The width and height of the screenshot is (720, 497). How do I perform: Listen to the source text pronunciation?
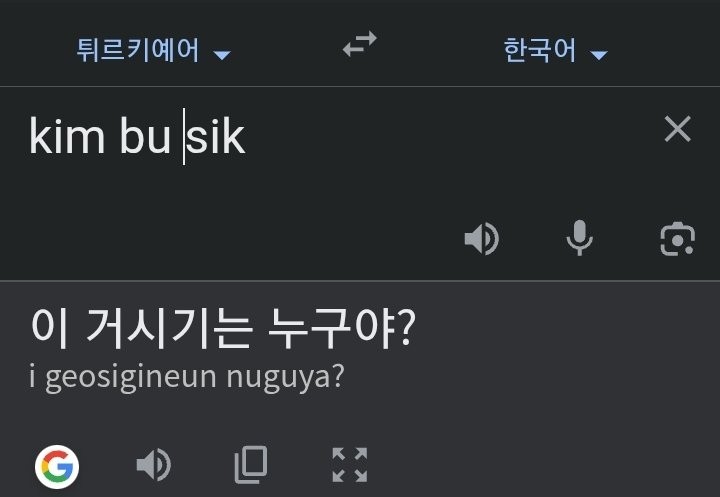point(481,239)
